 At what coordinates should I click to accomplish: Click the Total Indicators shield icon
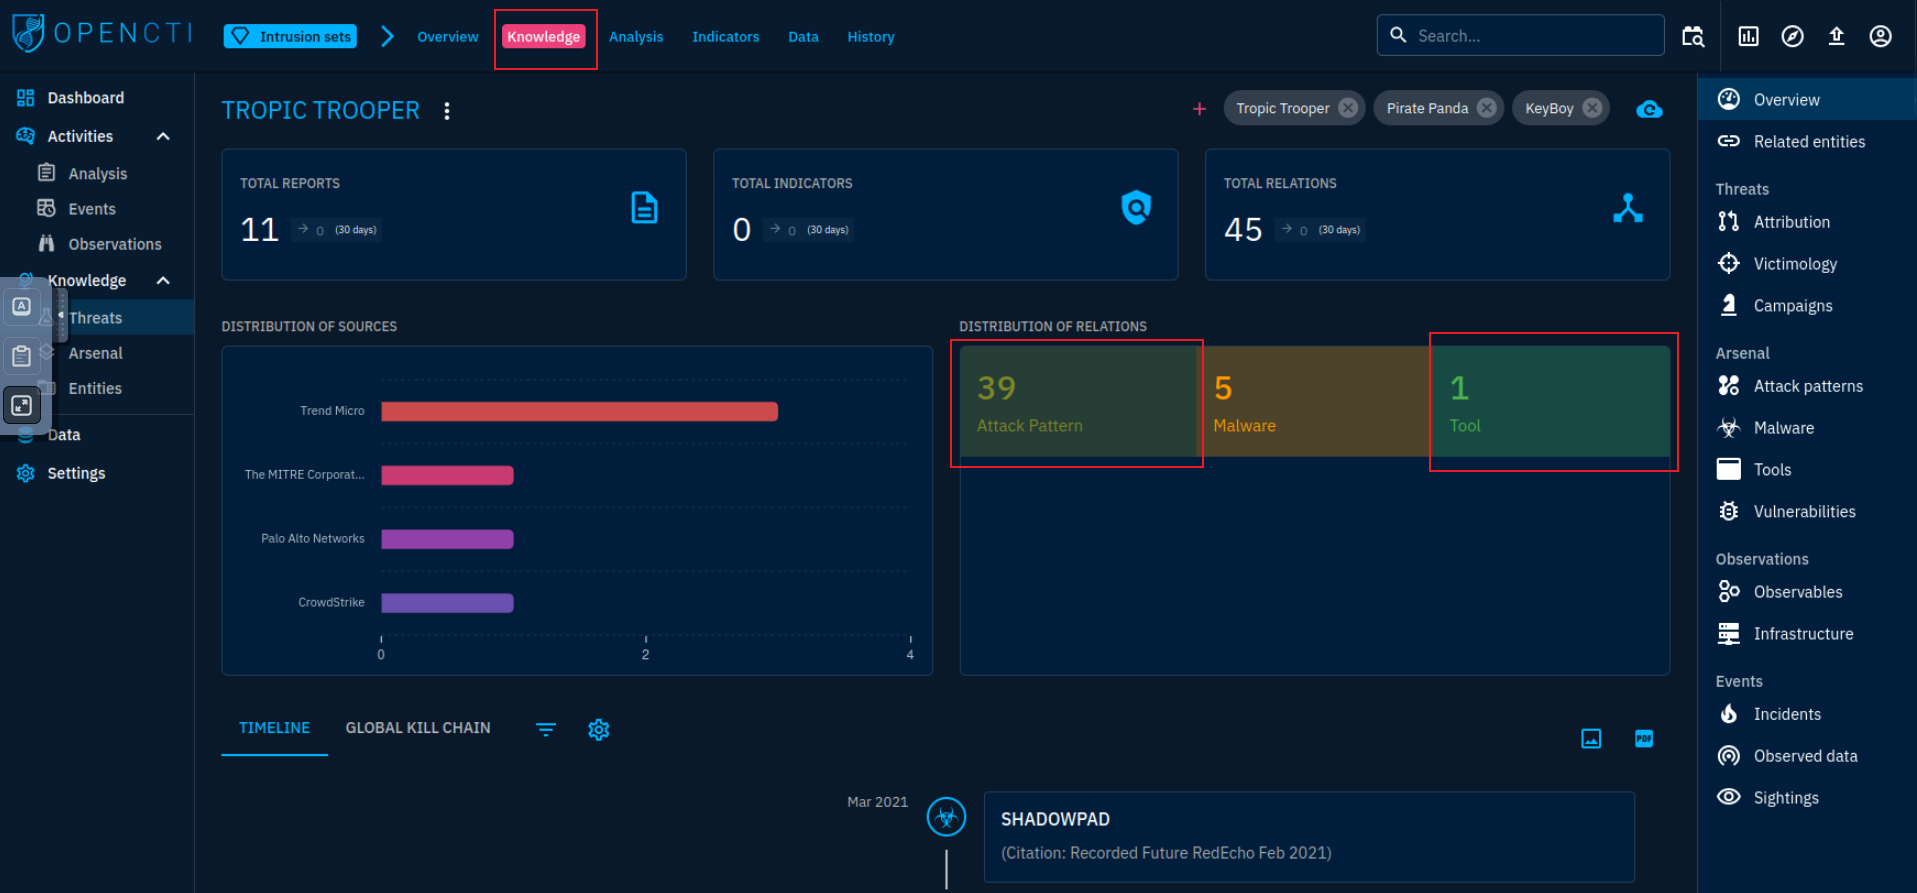pyautogui.click(x=1136, y=208)
